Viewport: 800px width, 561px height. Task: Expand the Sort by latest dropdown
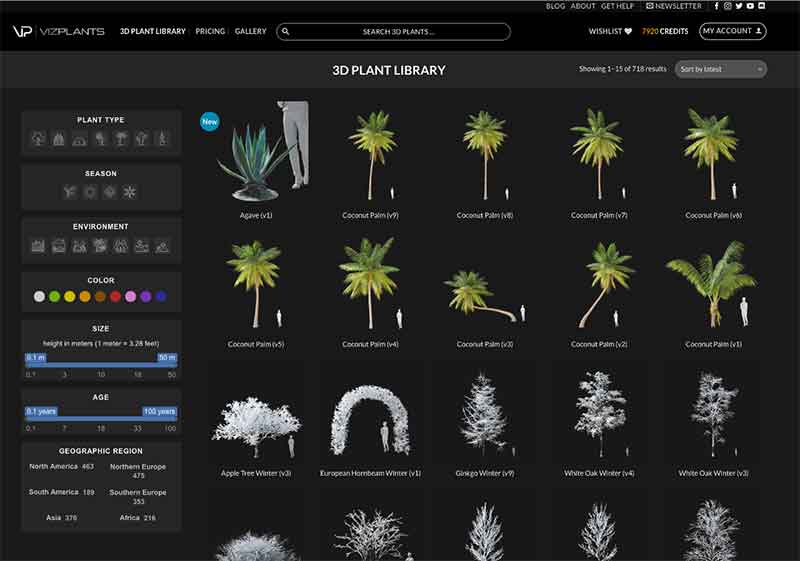[x=721, y=69]
